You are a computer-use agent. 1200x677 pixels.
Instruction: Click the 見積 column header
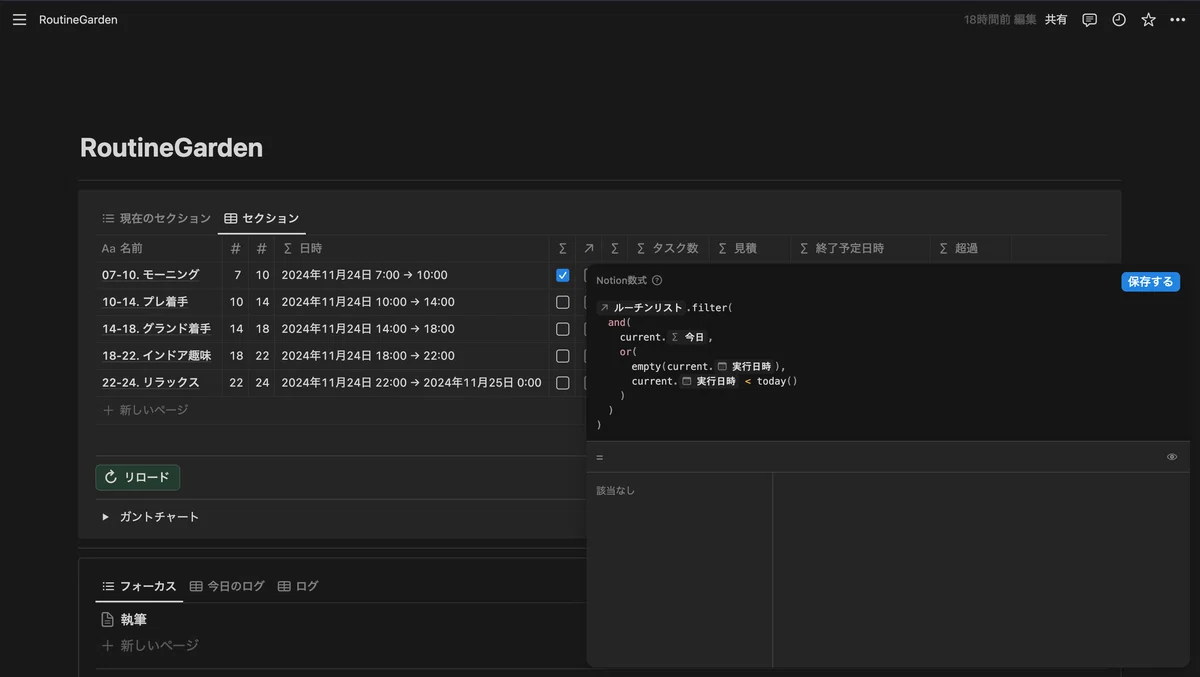750,248
